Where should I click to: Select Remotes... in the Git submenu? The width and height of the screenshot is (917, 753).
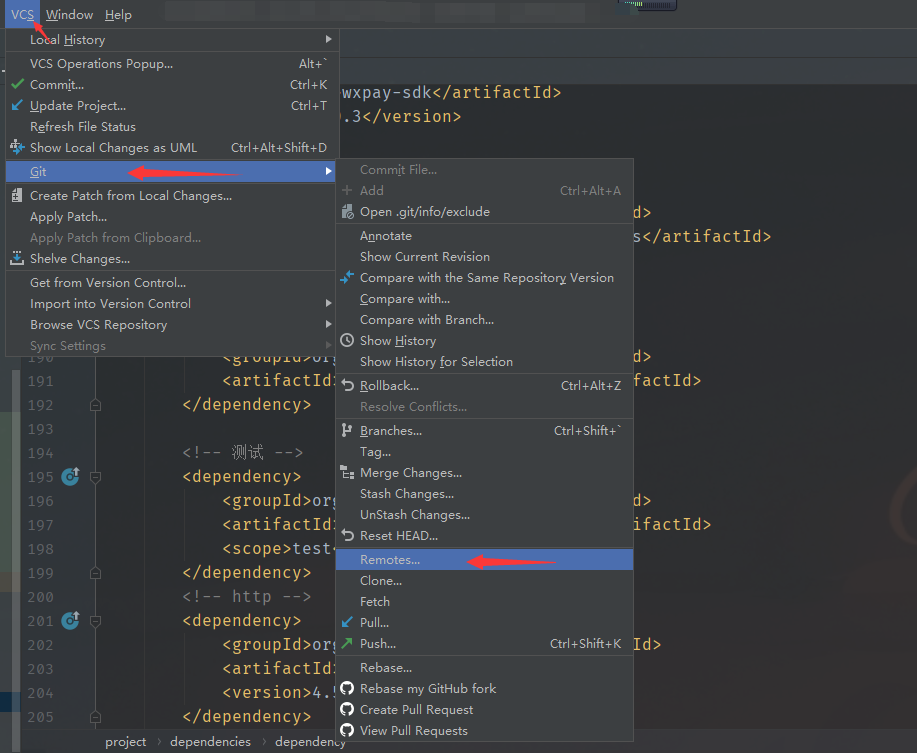(484, 559)
